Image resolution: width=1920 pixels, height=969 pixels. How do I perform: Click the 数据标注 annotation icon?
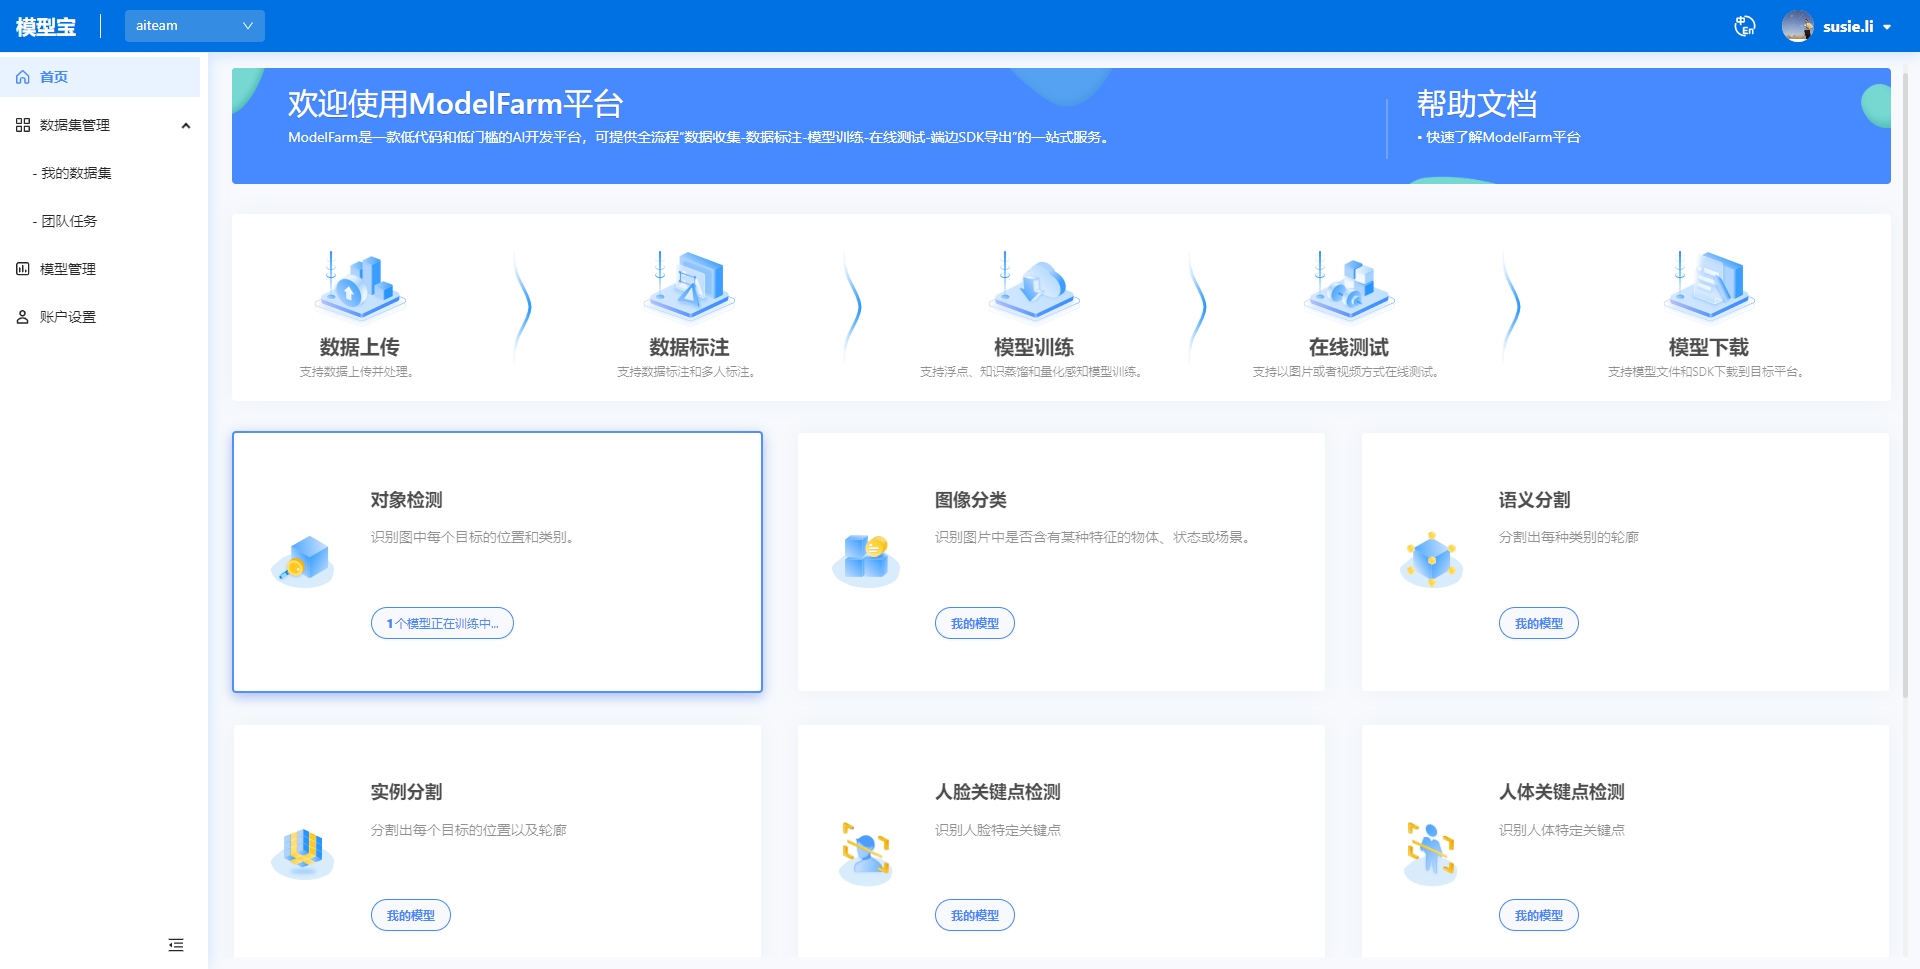pos(688,288)
